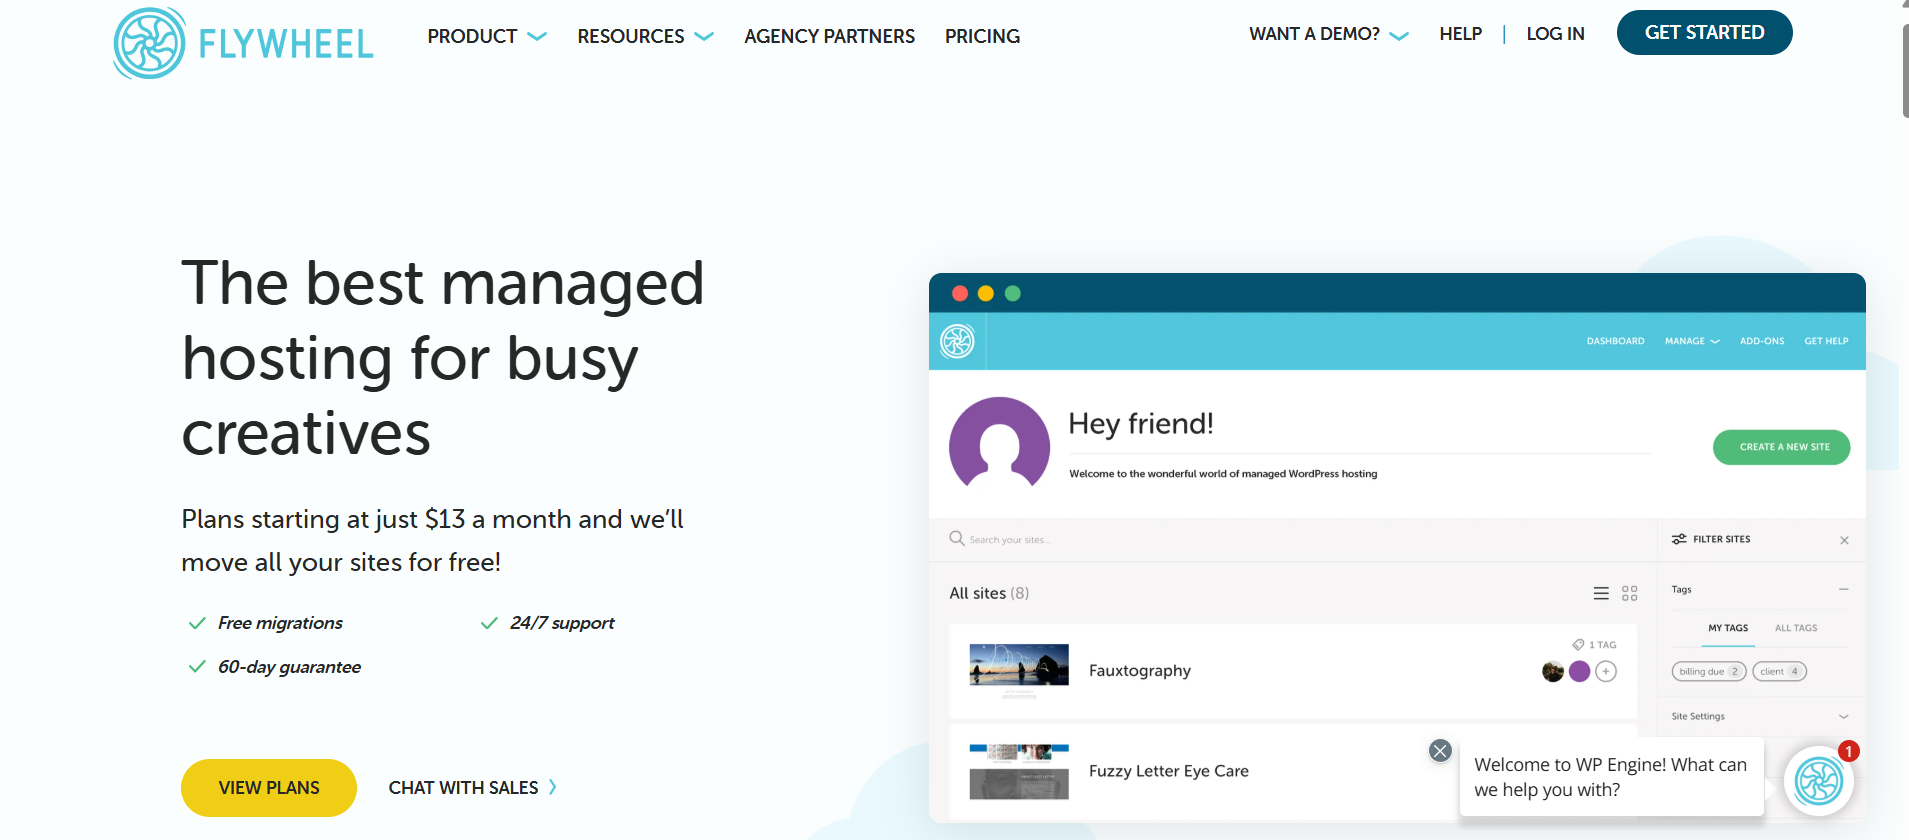Expand the Want a Demo dropdown
The width and height of the screenshot is (1909, 840).
click(x=1328, y=34)
